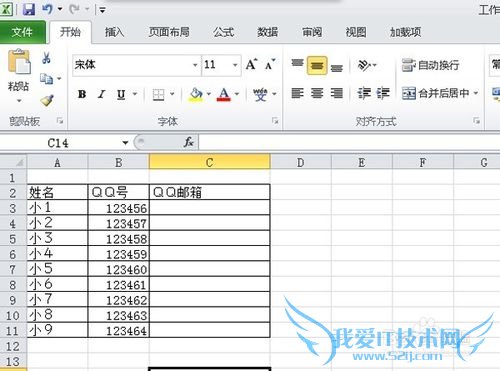
Task: Select cell containing QQ邮箱
Action: coord(209,192)
